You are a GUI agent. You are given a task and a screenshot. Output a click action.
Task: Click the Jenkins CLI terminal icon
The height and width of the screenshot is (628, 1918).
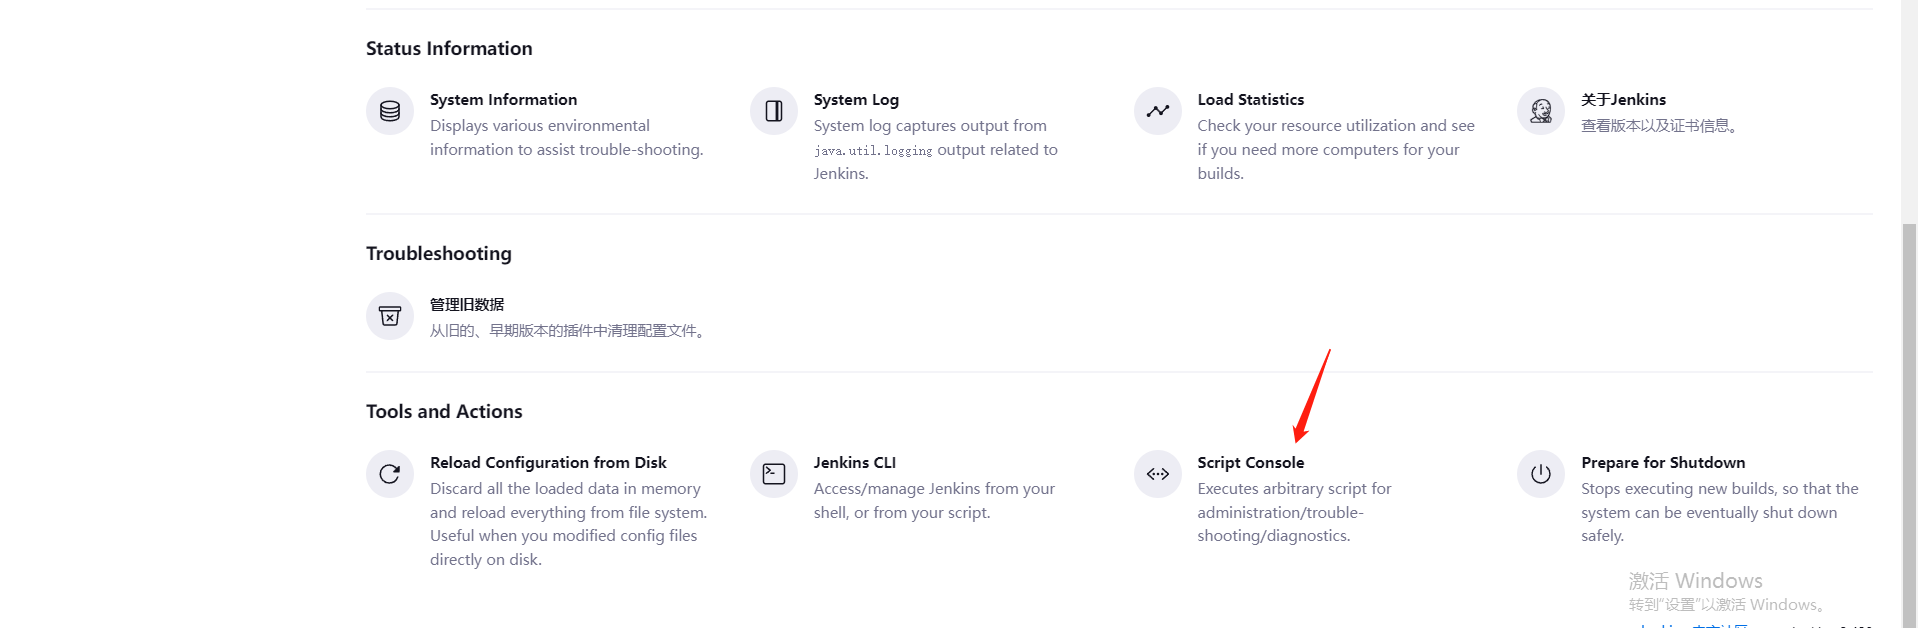tap(774, 474)
